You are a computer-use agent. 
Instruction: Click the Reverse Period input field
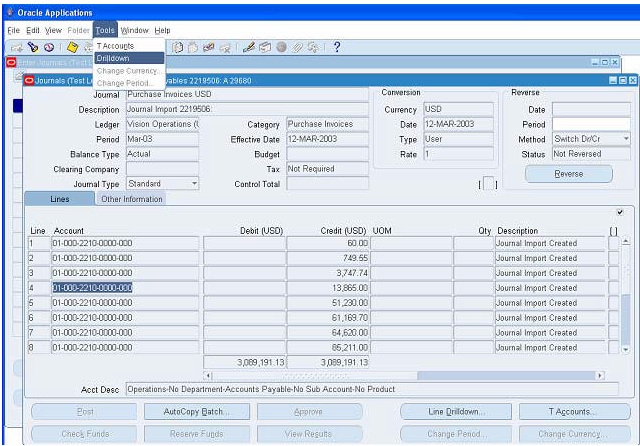pos(591,124)
